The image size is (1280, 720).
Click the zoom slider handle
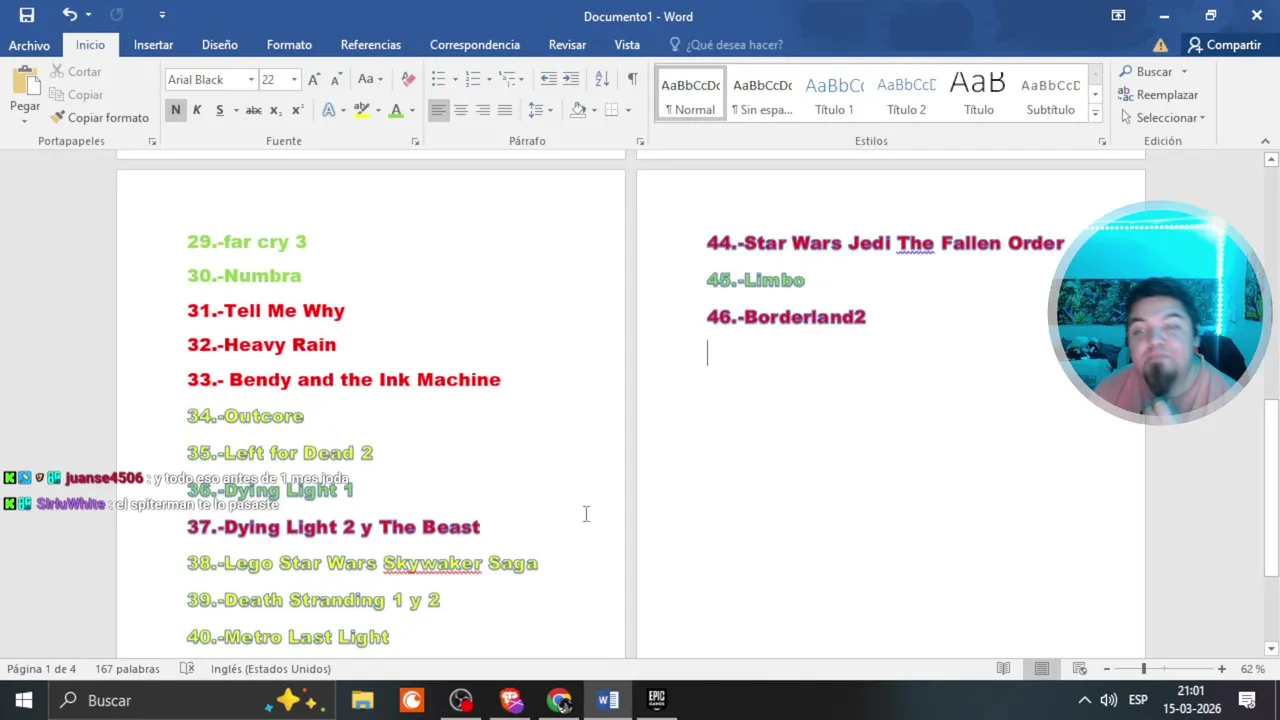pos(1143,668)
